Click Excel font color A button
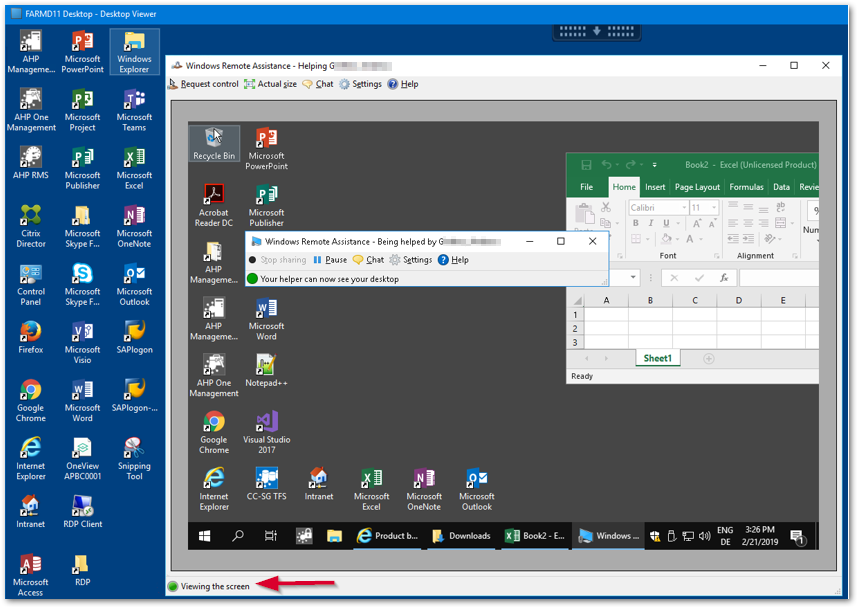 point(690,239)
